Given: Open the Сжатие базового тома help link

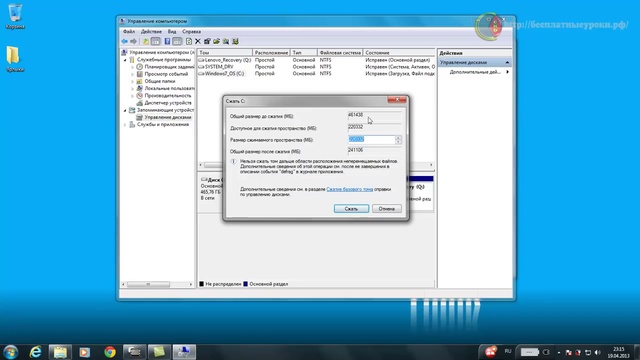Looking at the screenshot, I should coord(350,189).
